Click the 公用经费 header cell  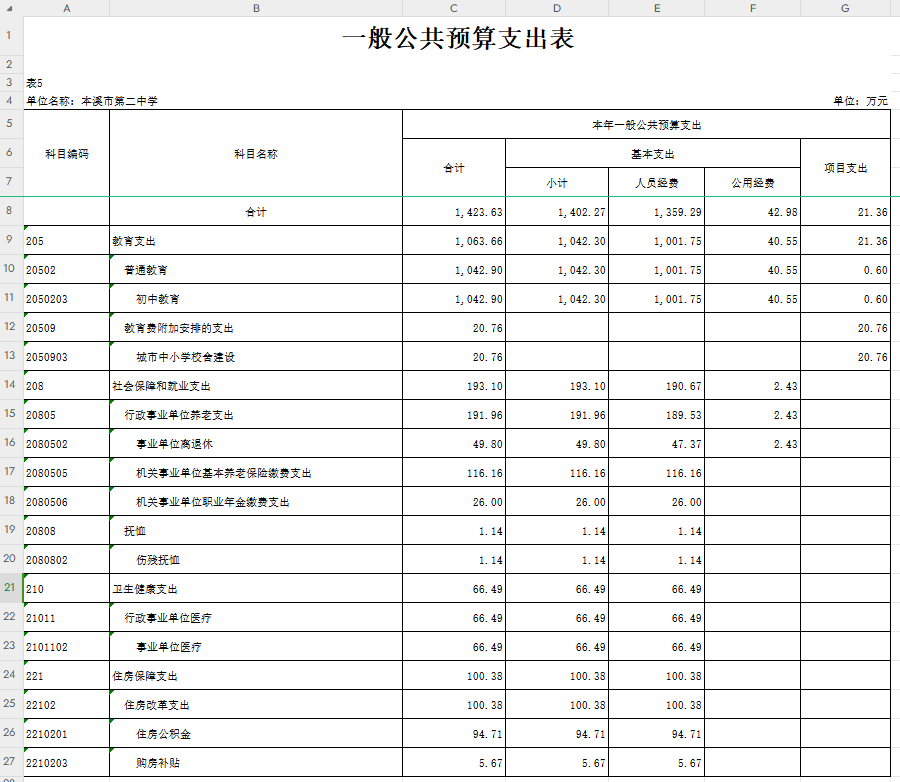pos(752,183)
